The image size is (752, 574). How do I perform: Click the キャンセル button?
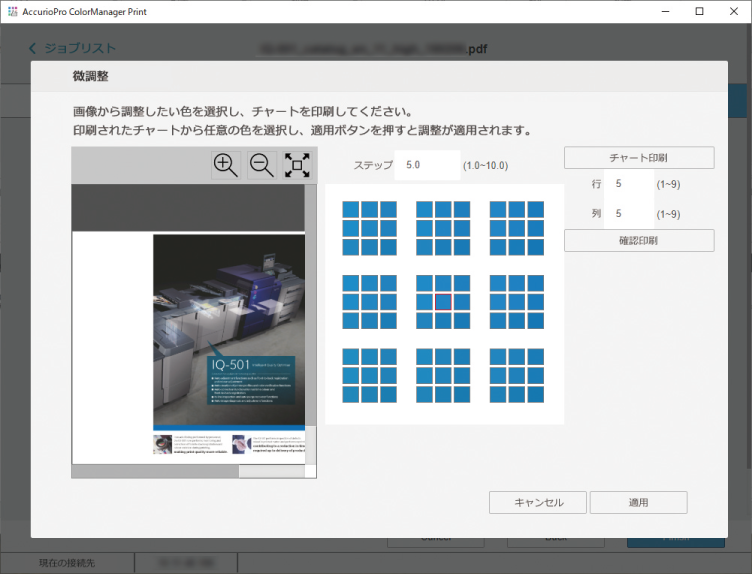click(537, 502)
